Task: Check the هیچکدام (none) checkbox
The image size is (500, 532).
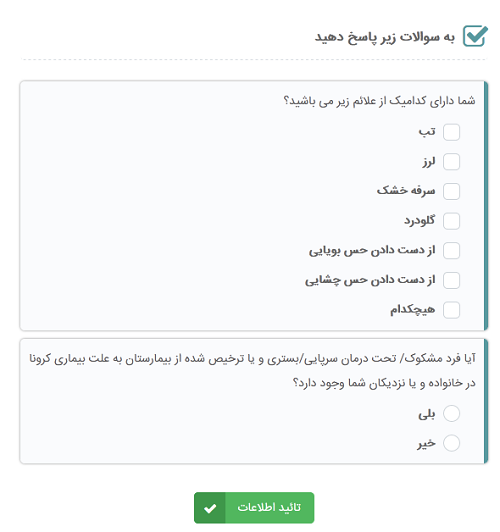Action: click(x=451, y=310)
